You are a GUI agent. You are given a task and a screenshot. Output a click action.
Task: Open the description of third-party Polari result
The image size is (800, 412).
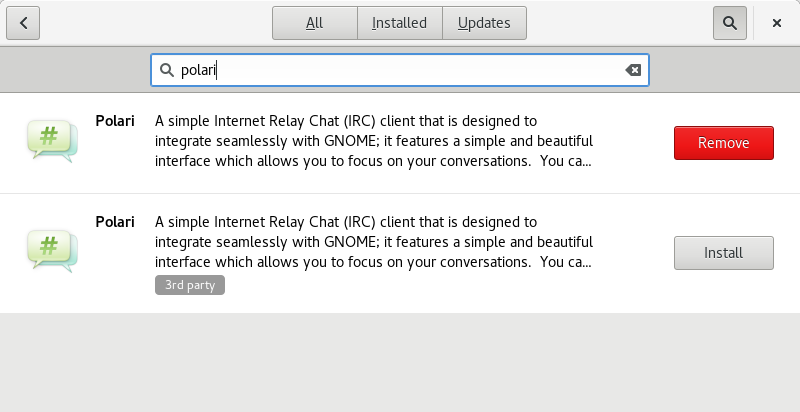point(374,242)
